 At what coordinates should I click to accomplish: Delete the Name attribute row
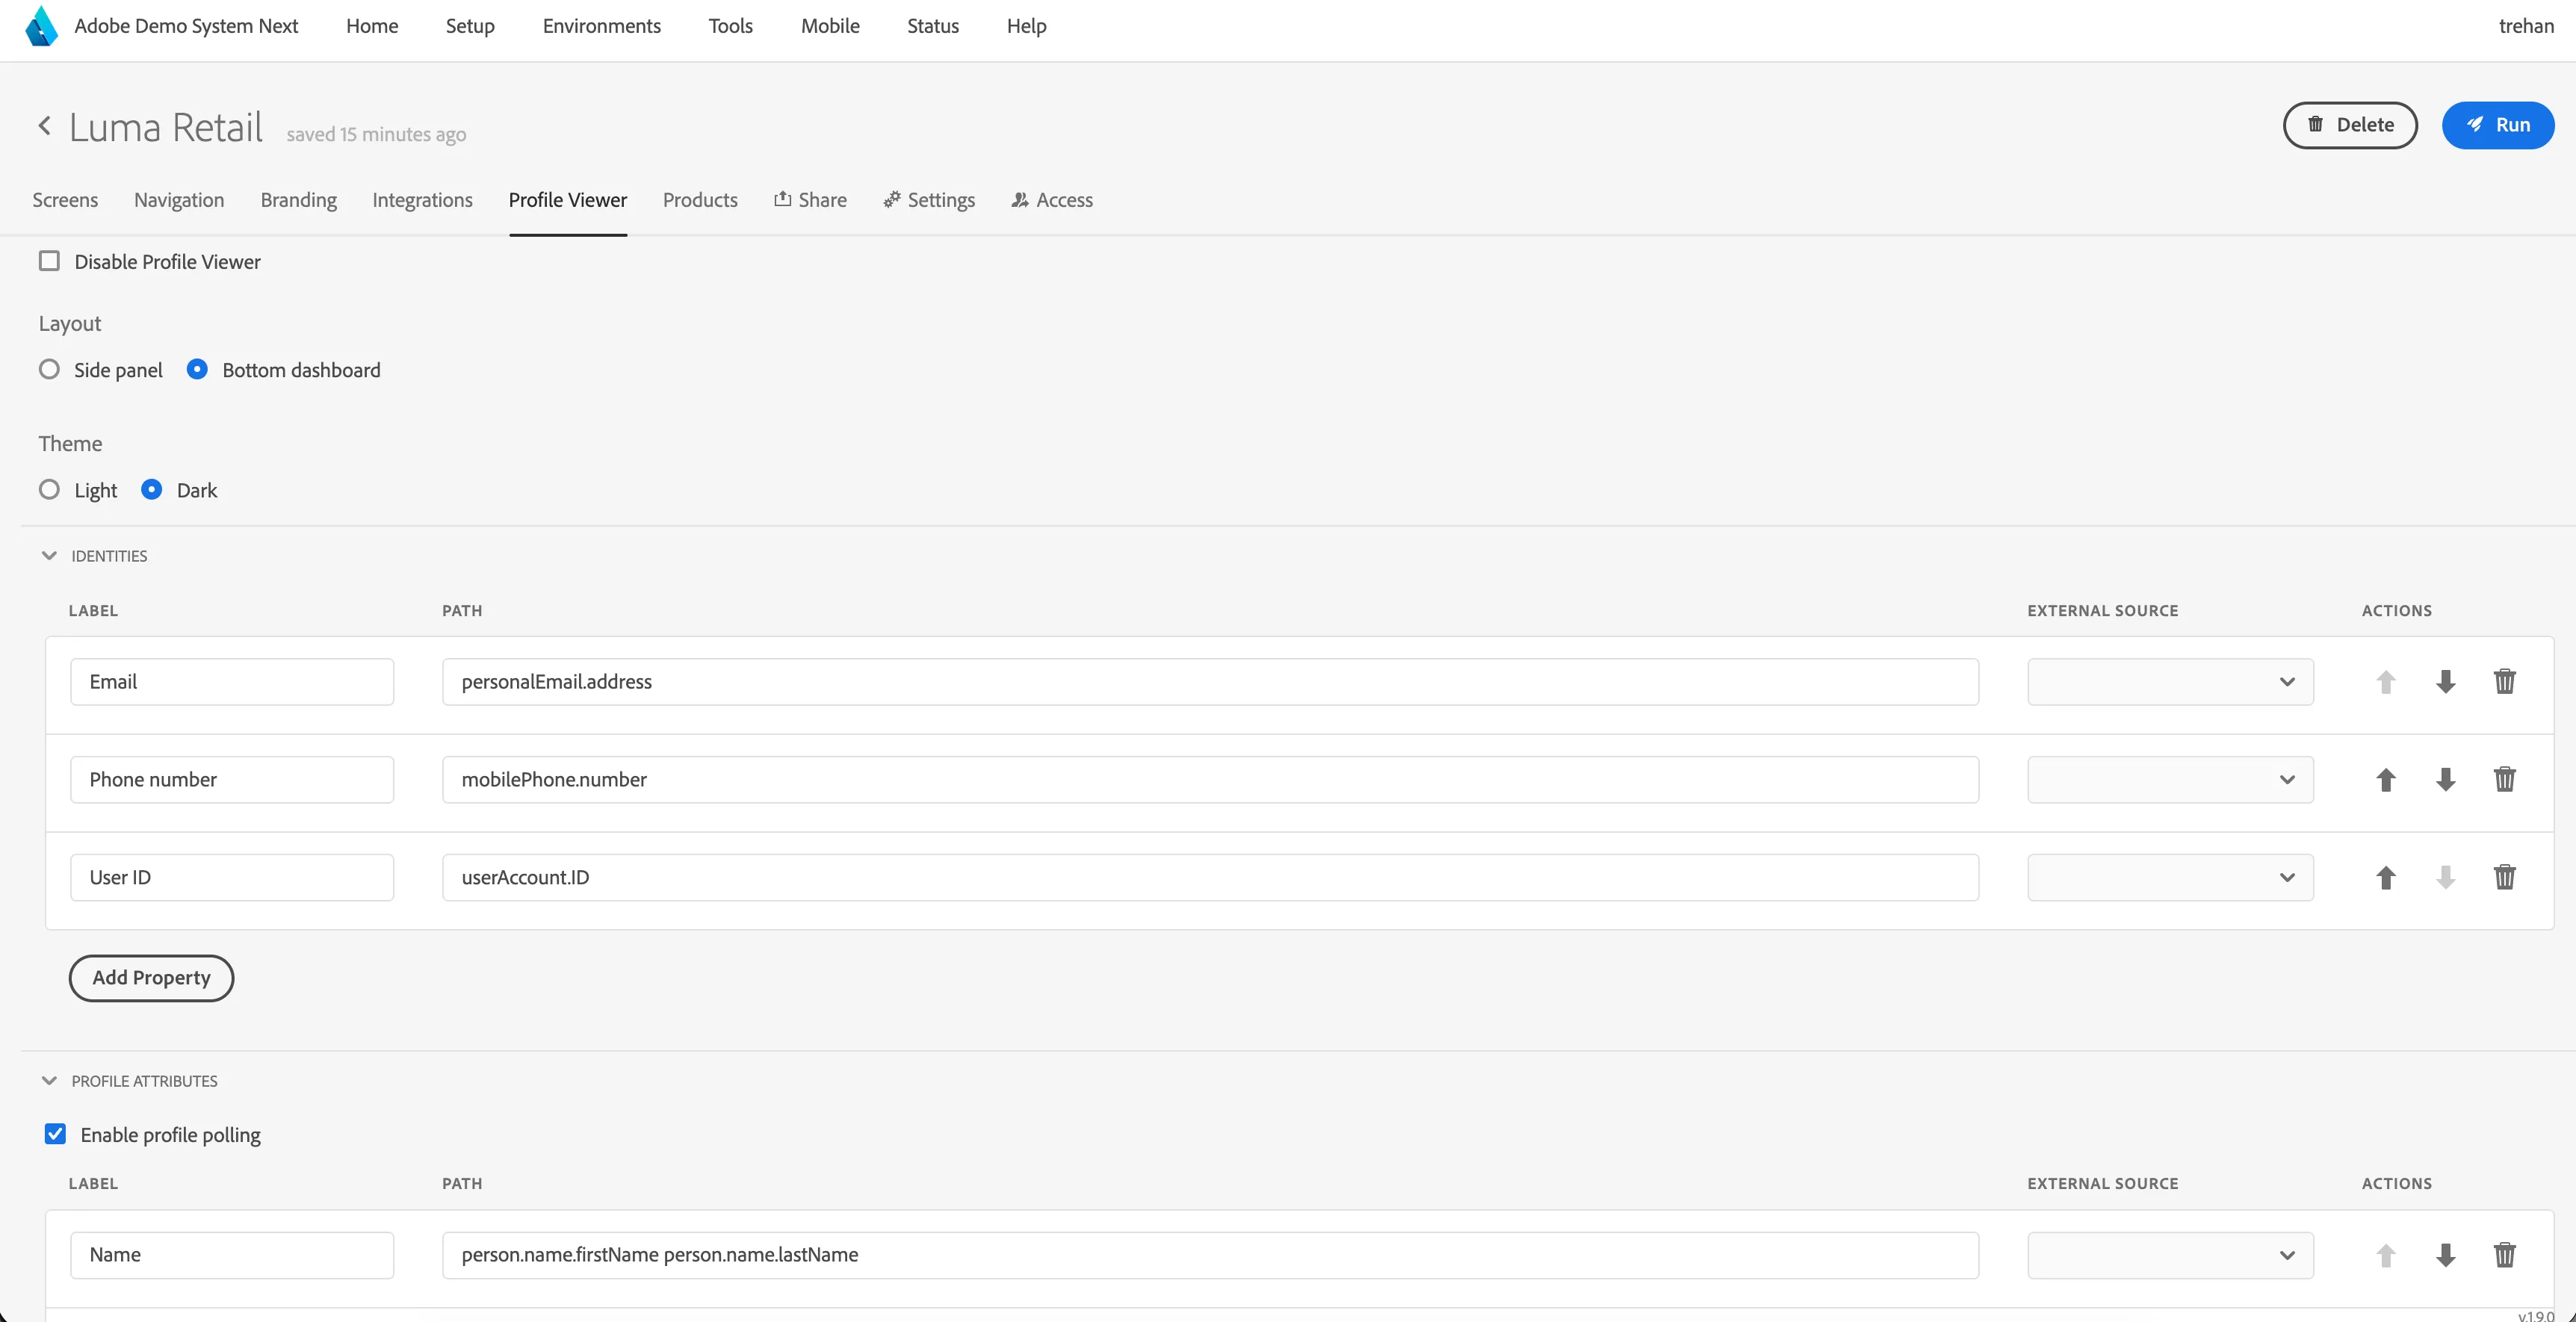pos(2505,1255)
